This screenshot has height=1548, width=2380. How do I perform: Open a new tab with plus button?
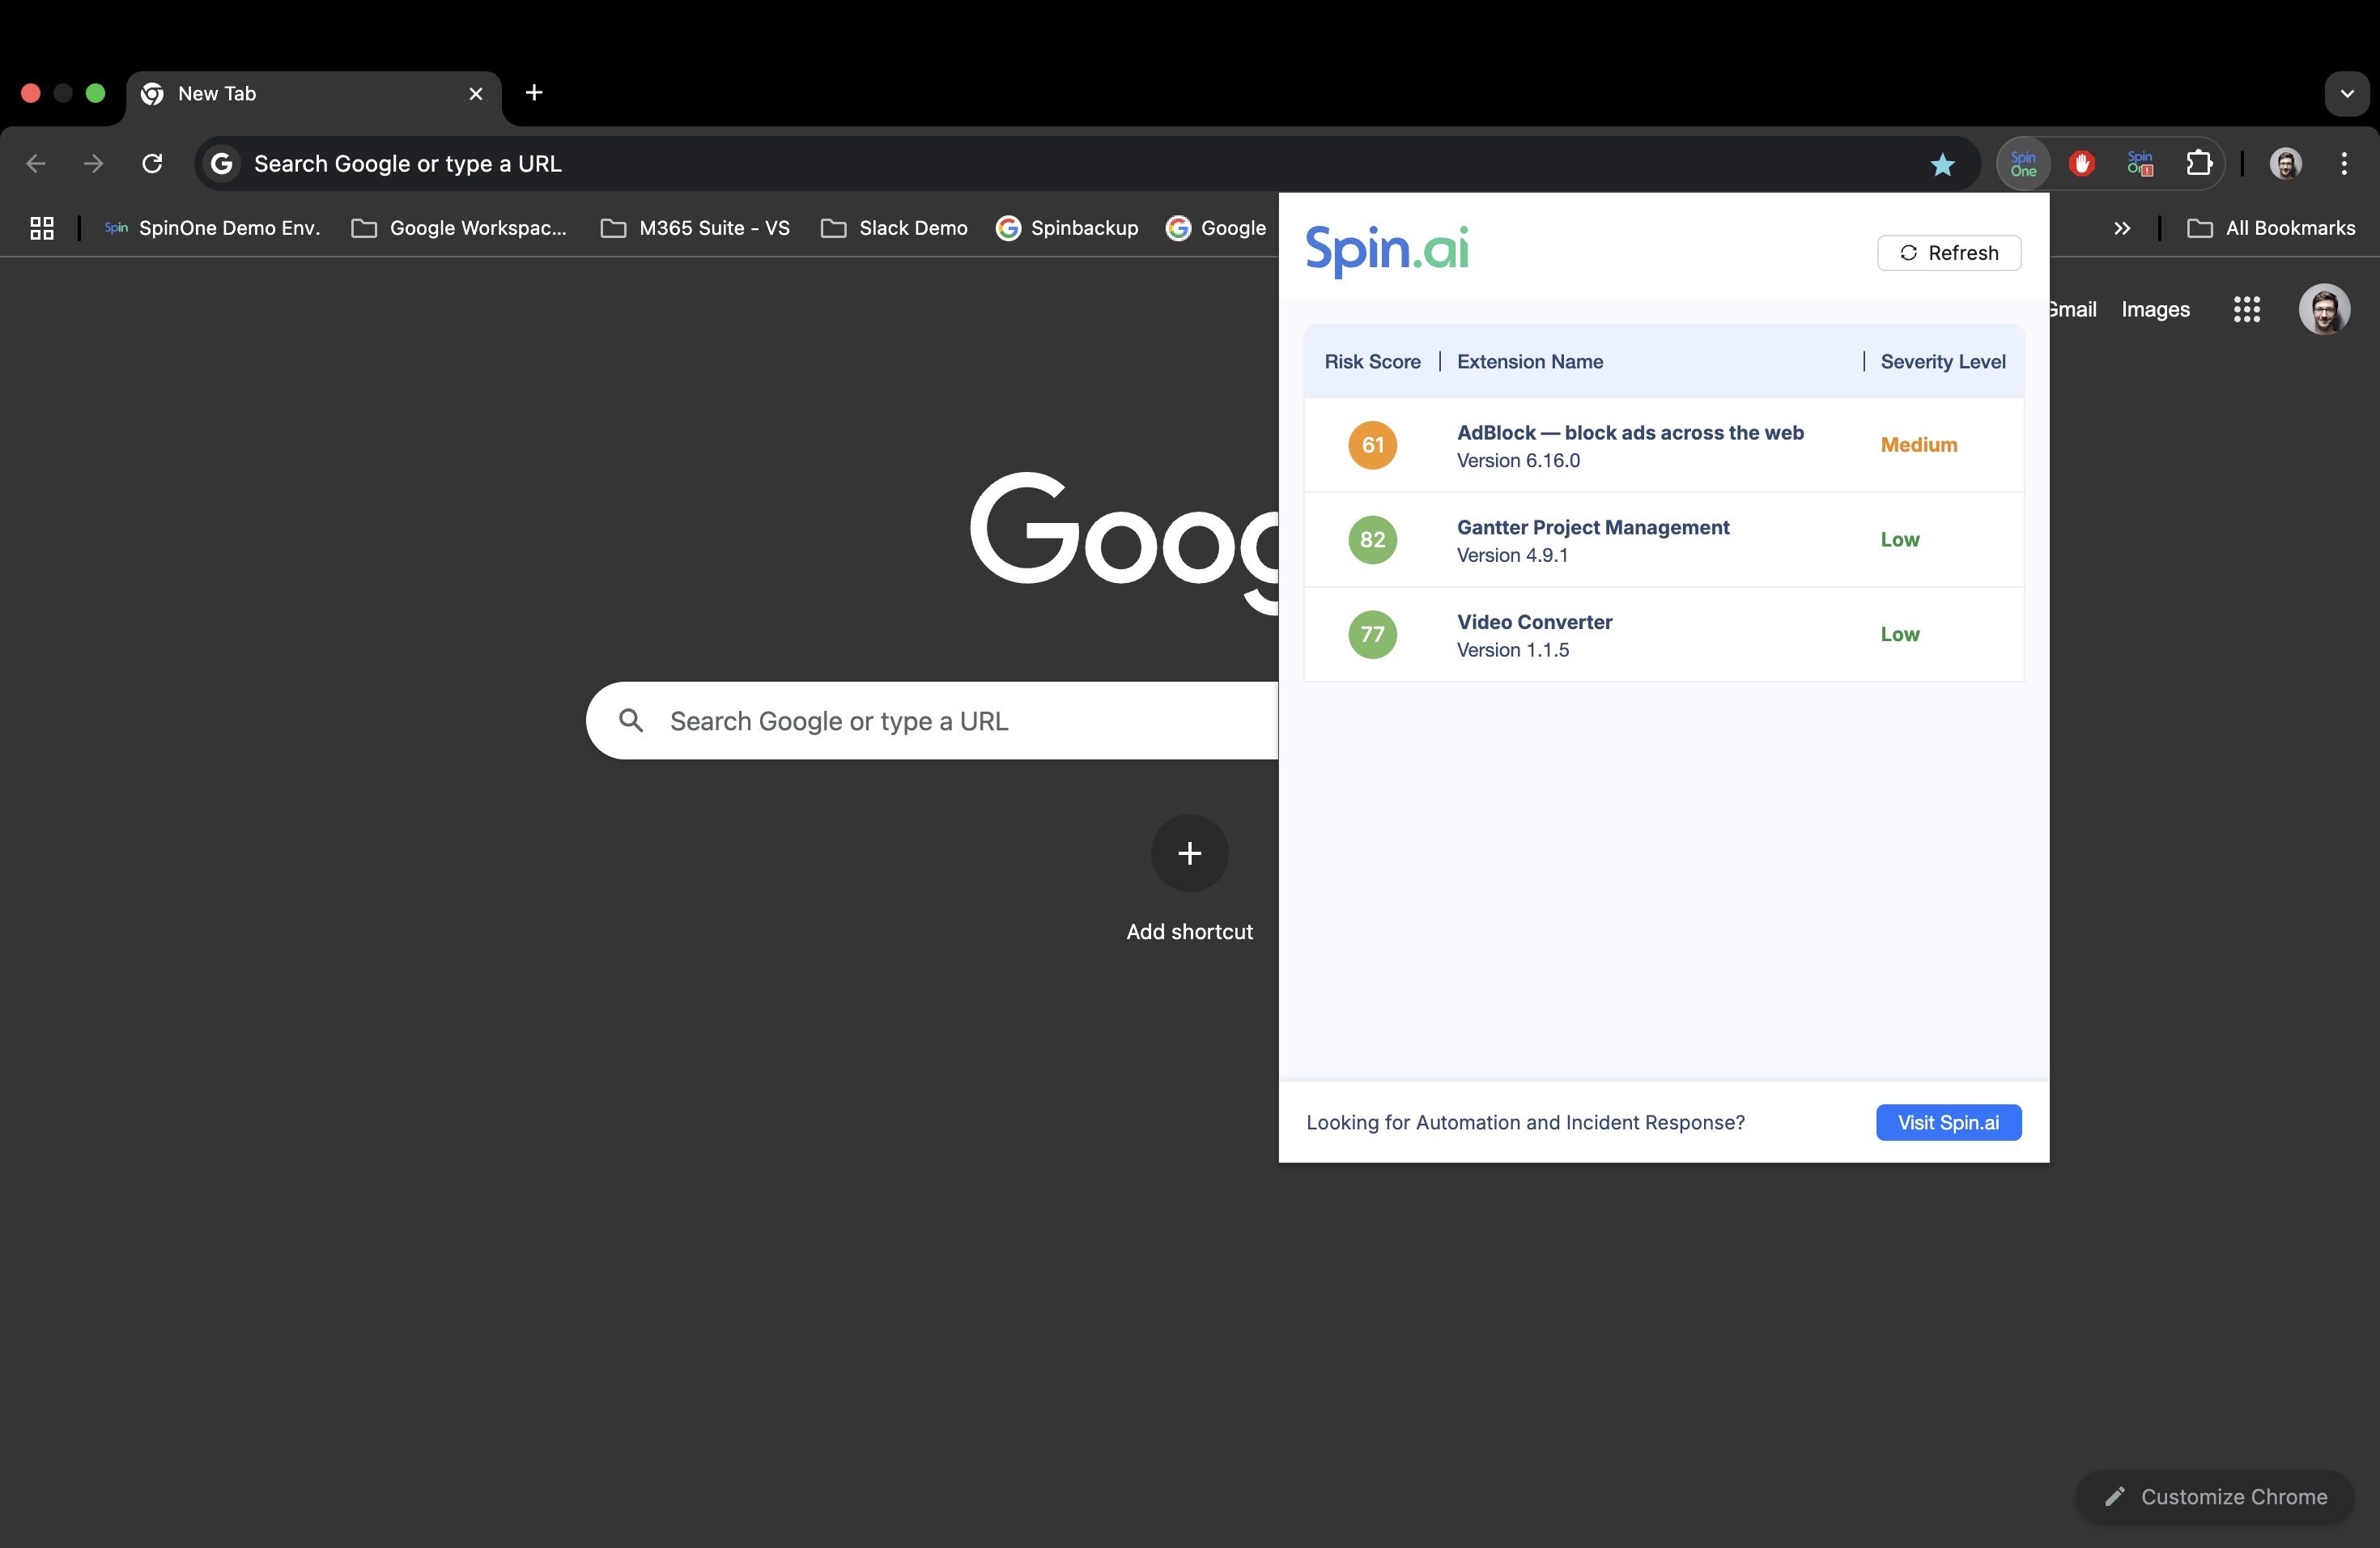[x=534, y=93]
